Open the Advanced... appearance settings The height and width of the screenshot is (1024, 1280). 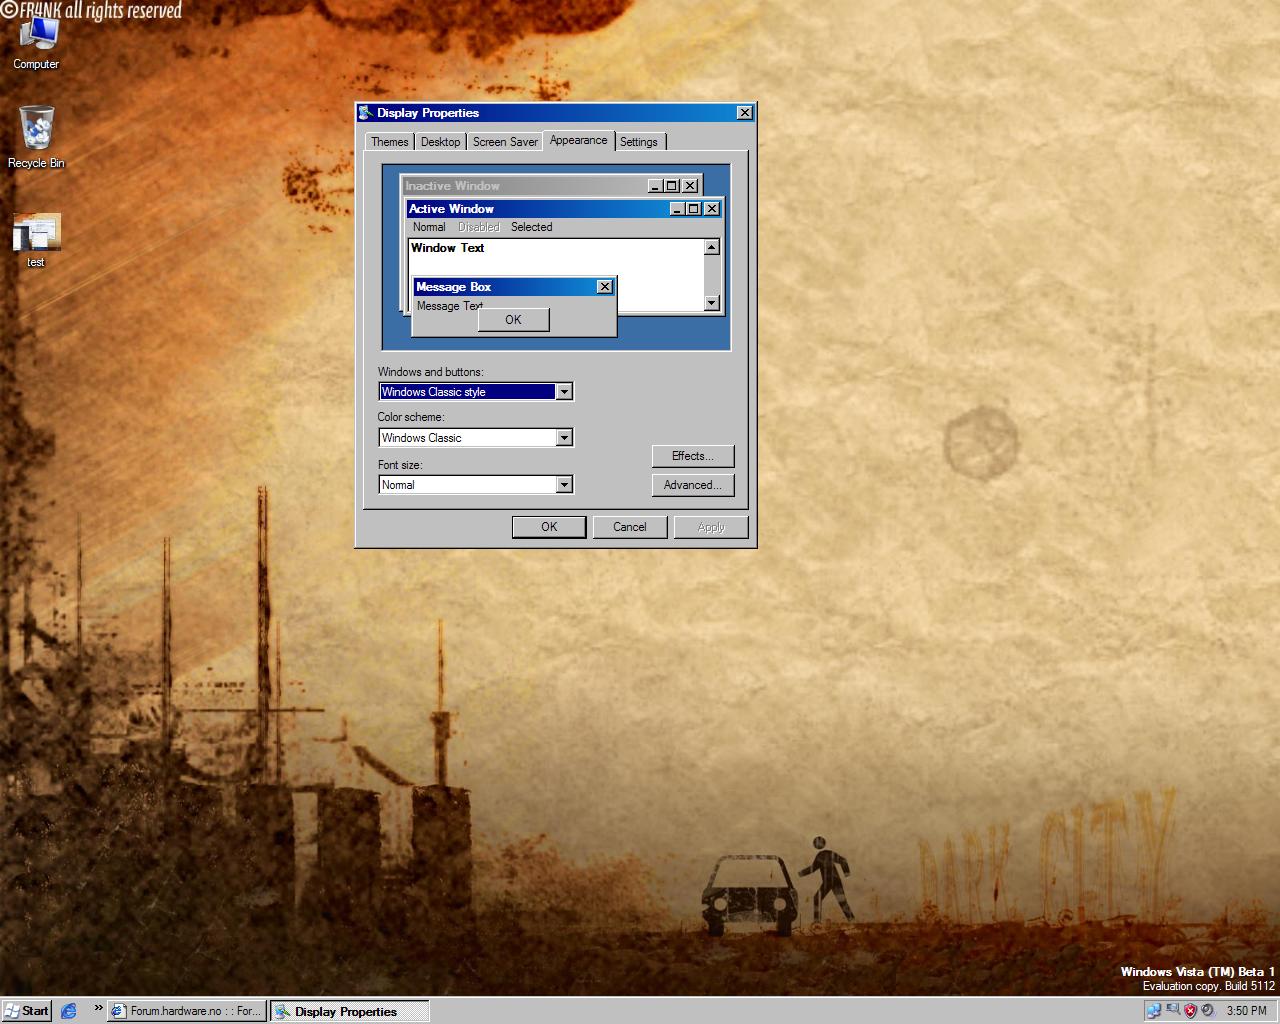(x=693, y=485)
